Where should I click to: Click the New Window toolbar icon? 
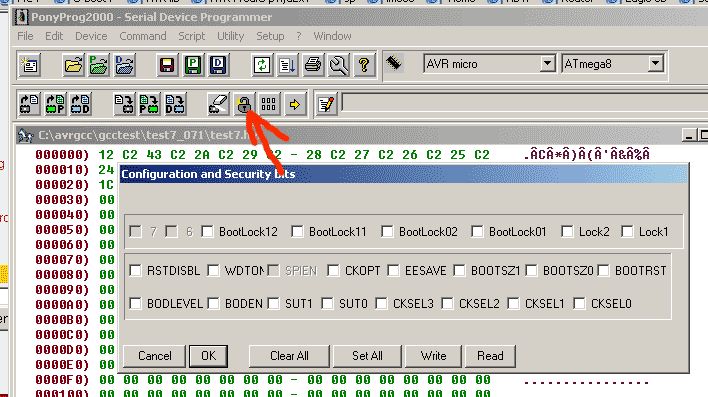pyautogui.click(x=29, y=65)
